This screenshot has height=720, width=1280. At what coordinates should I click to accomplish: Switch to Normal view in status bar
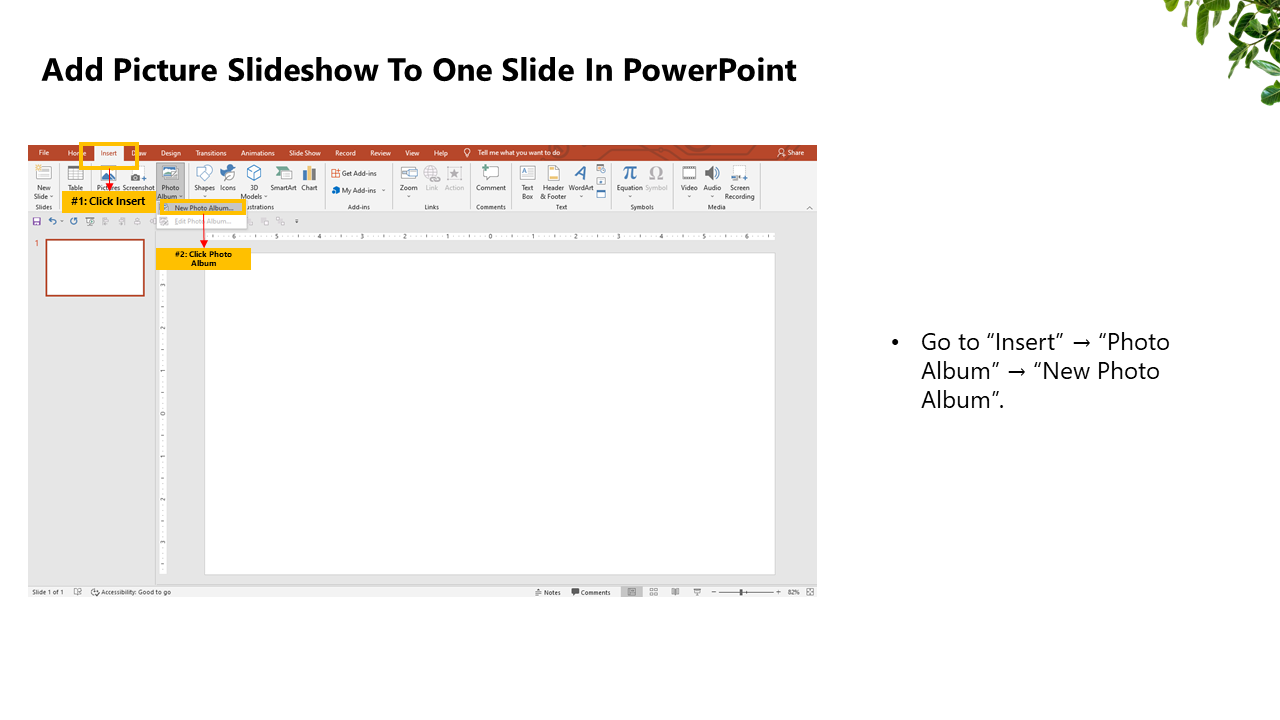(631, 592)
